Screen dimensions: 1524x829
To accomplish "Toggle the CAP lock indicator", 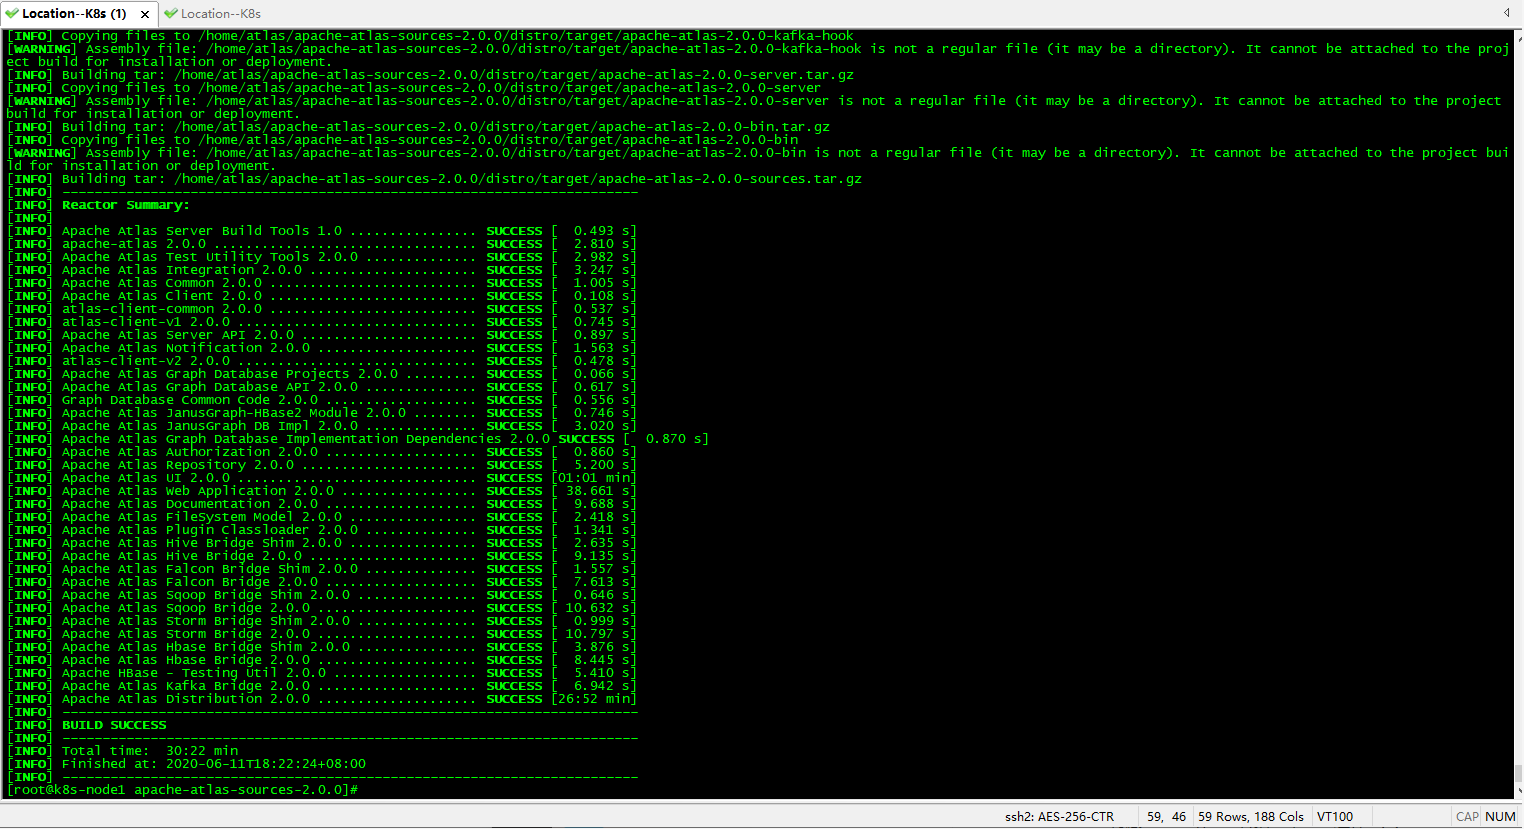I will pyautogui.click(x=1467, y=816).
